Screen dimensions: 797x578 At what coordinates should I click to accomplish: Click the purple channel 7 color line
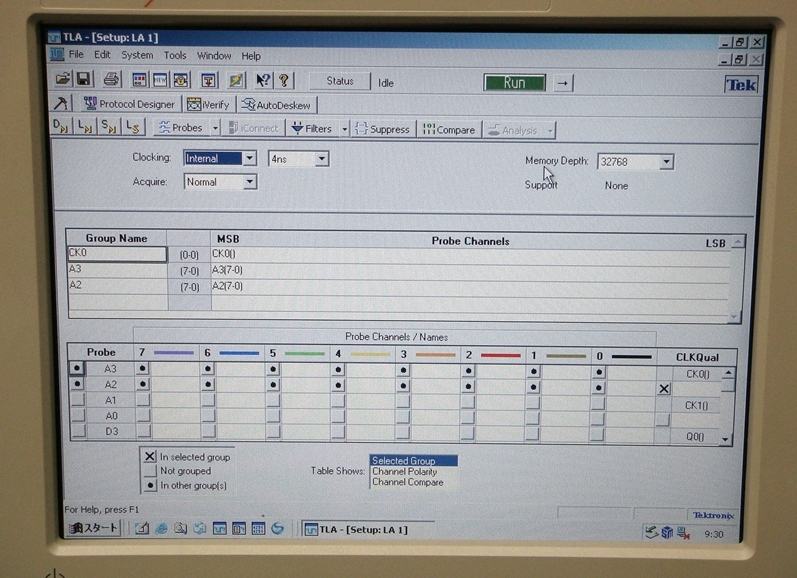click(173, 353)
